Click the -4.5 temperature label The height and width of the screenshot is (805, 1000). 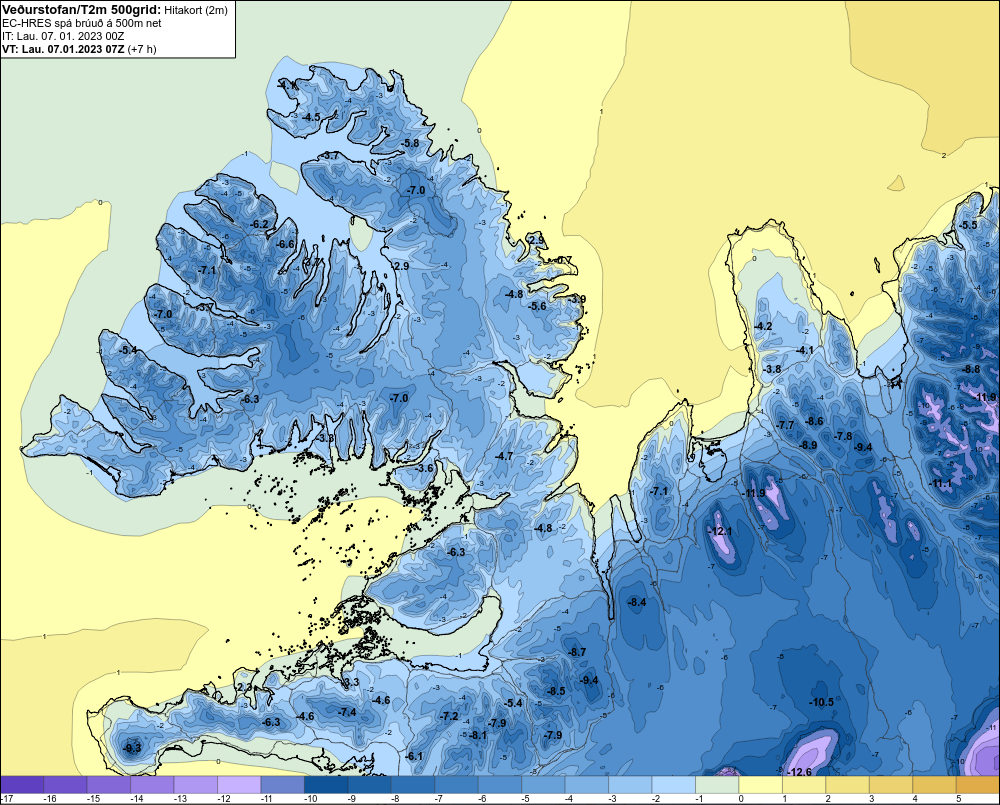pos(311,117)
